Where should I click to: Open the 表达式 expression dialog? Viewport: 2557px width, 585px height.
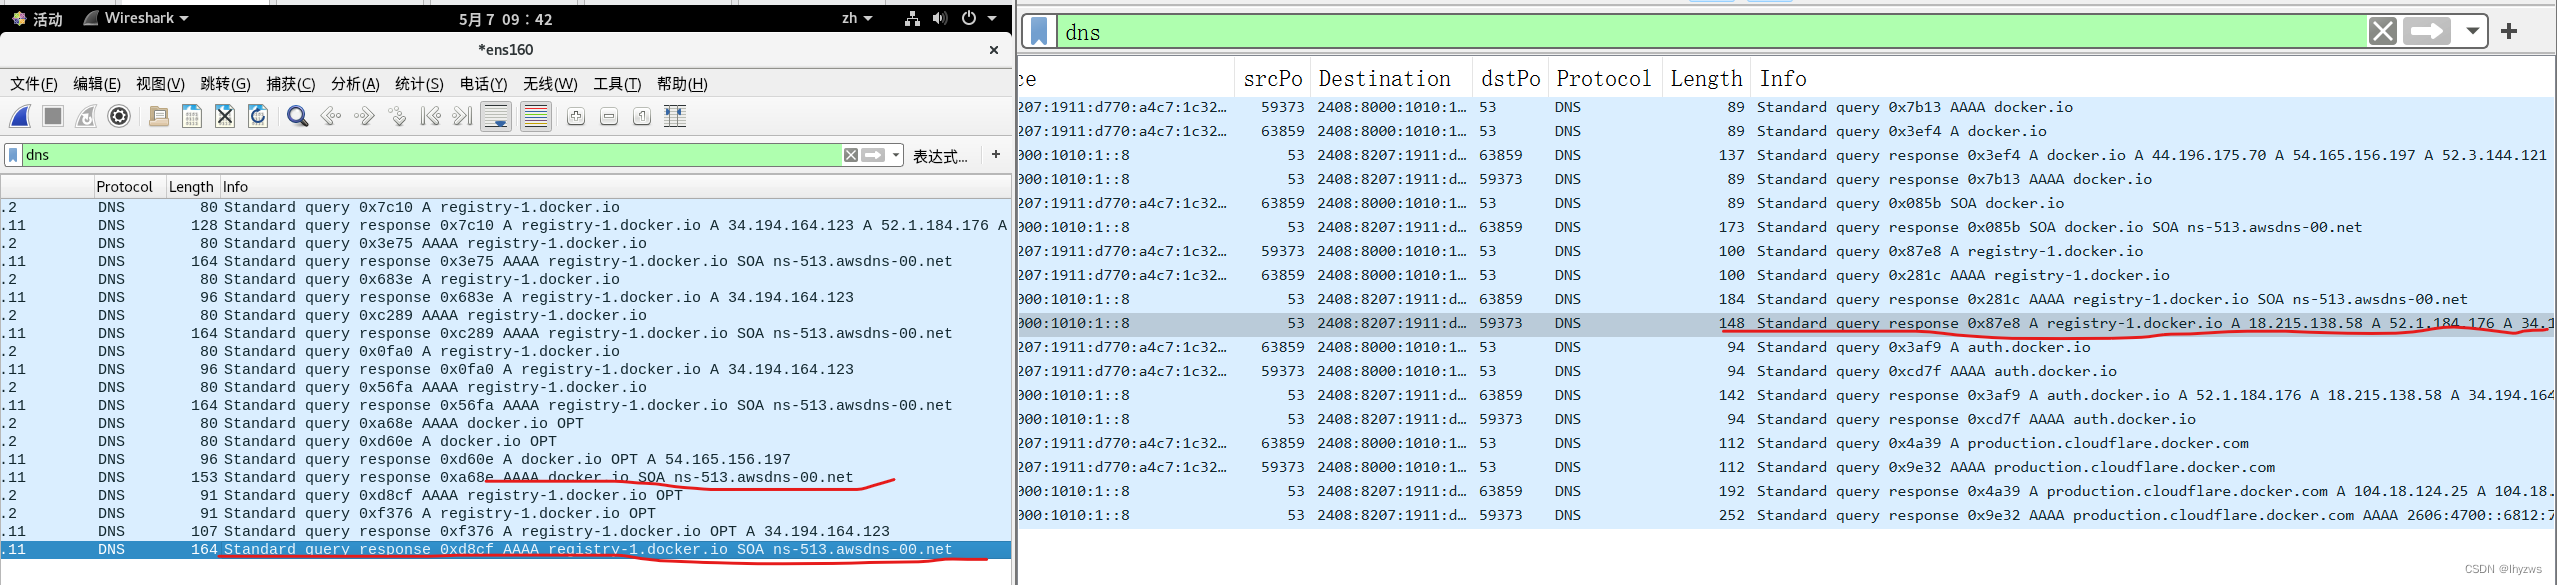point(940,156)
